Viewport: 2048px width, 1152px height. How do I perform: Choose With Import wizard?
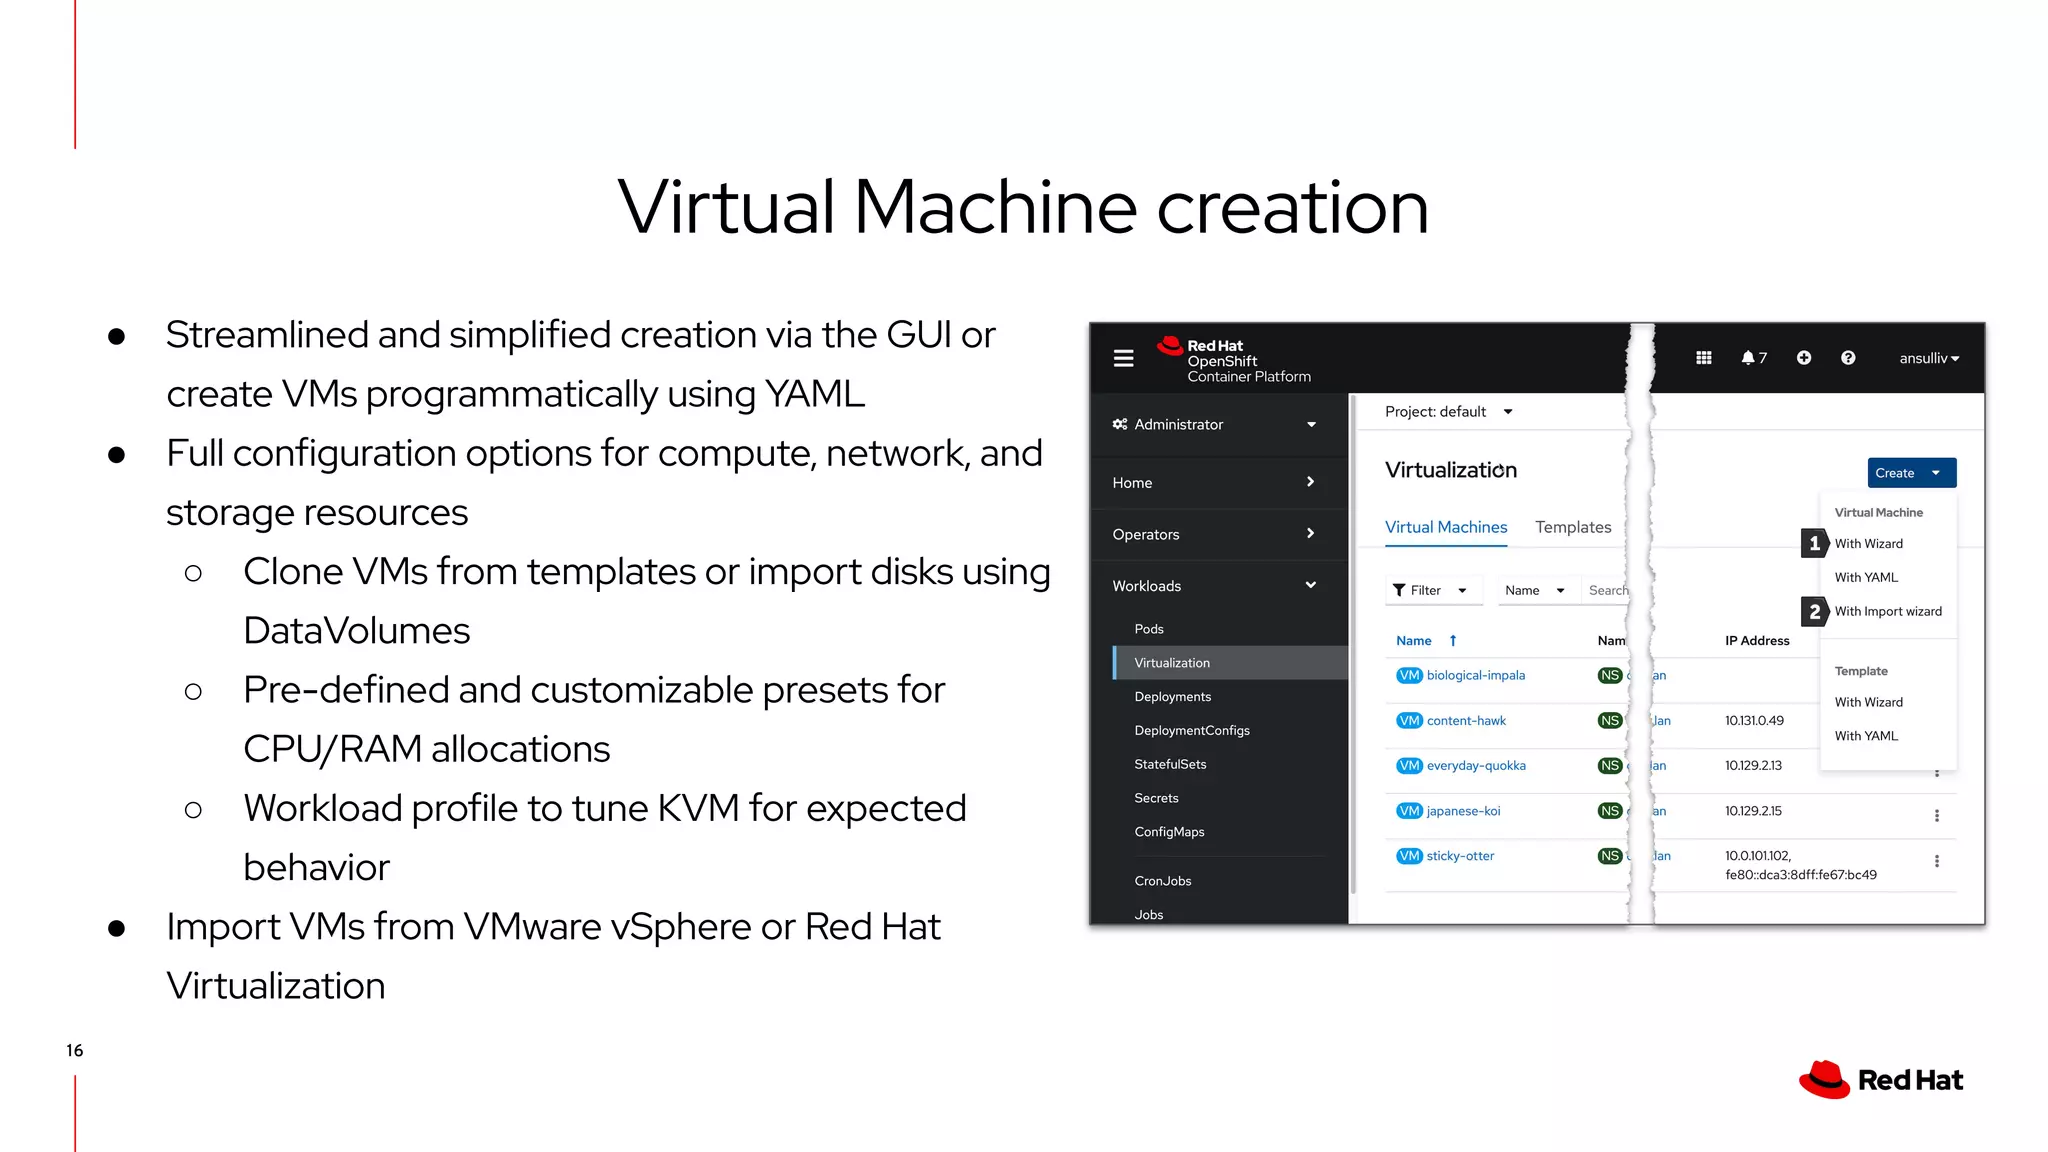tap(1888, 612)
